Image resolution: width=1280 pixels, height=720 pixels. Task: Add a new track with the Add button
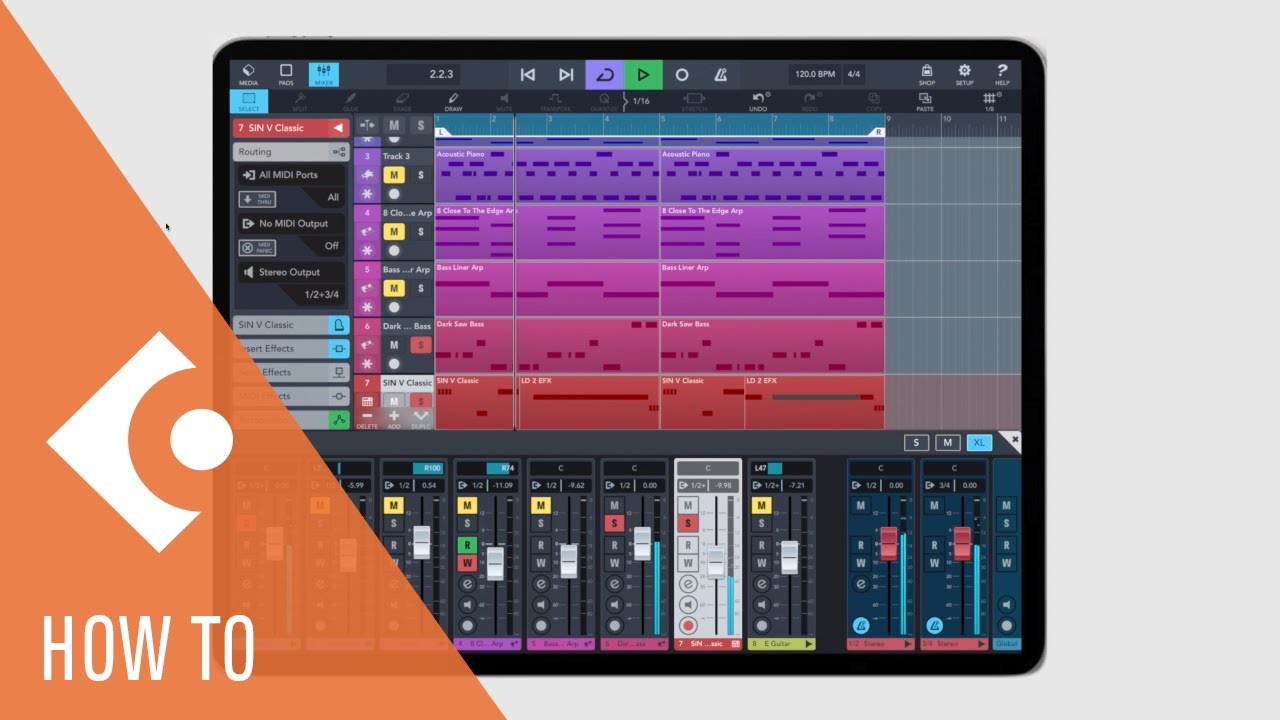point(394,419)
